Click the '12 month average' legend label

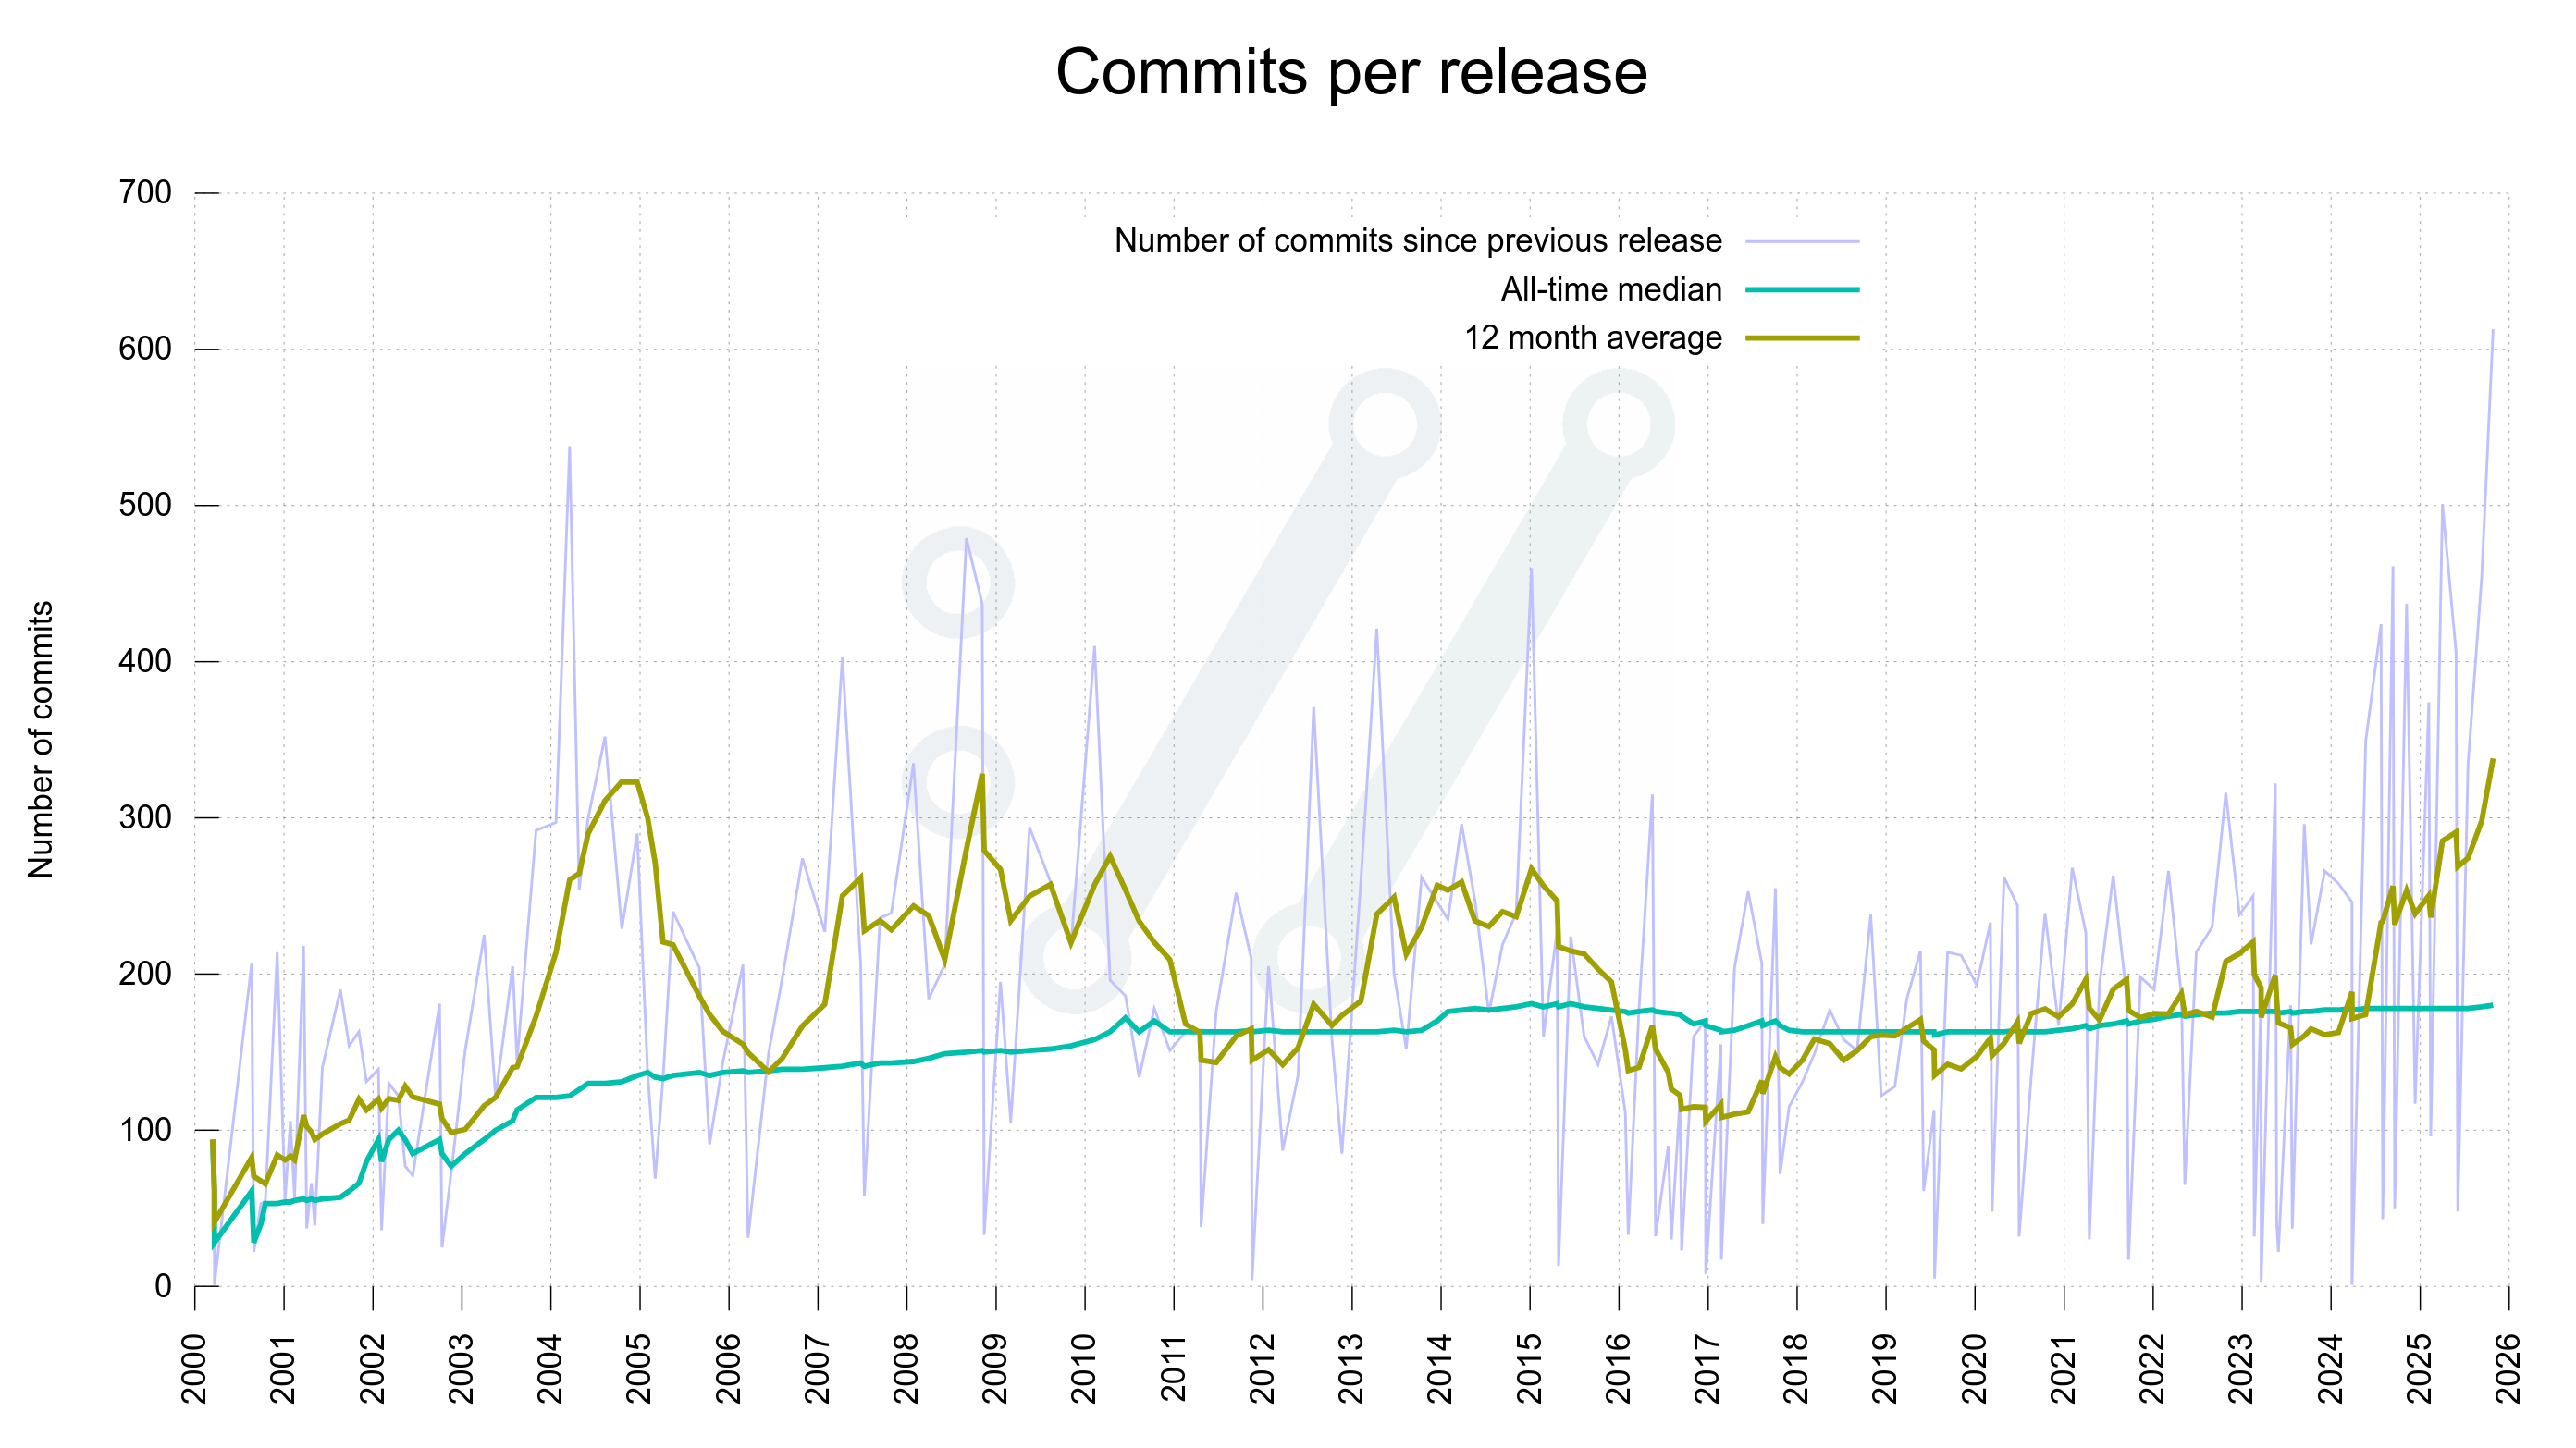pos(1592,338)
